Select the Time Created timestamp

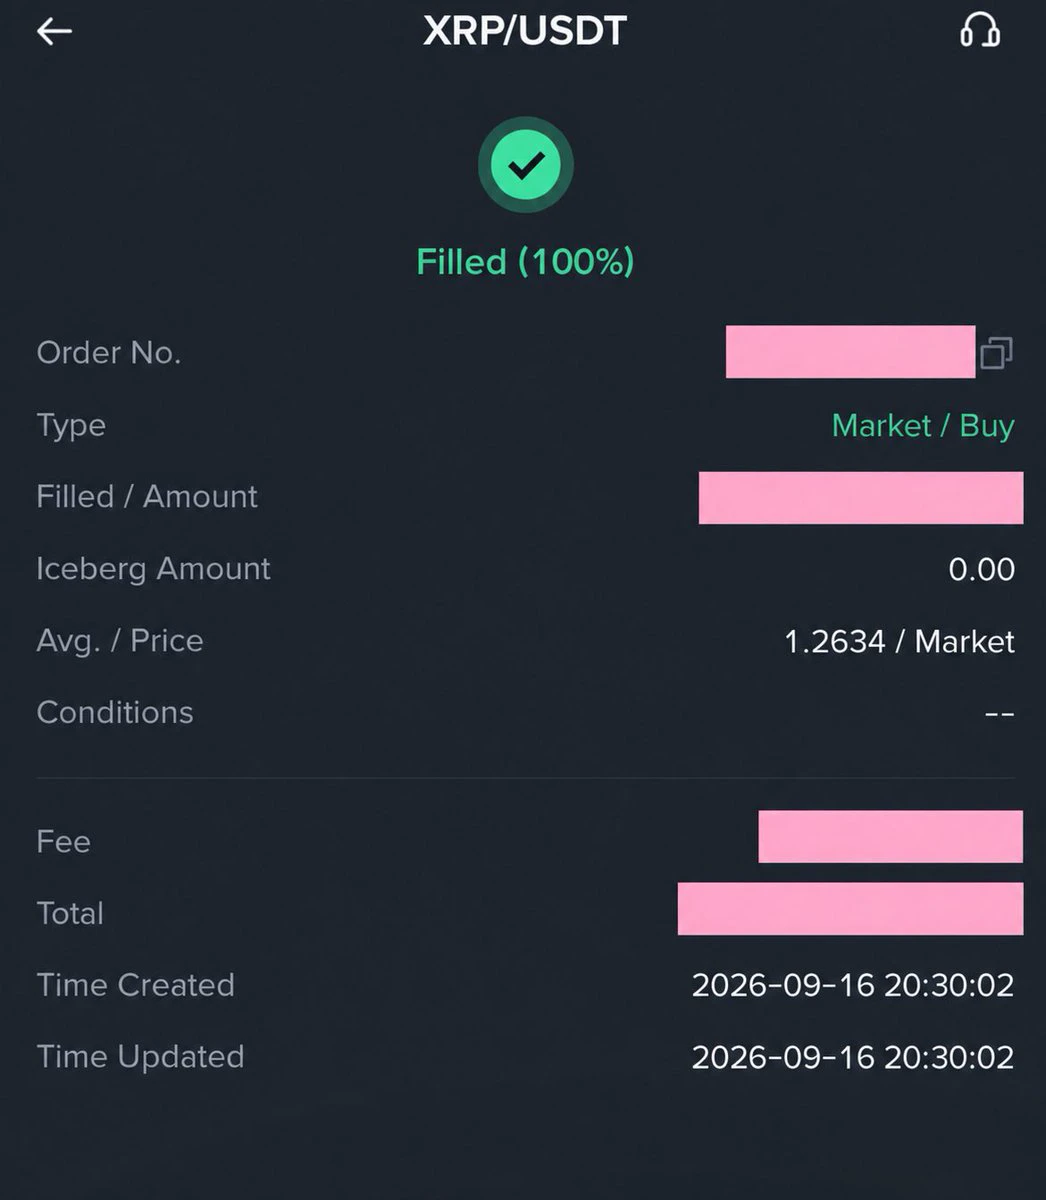(853, 985)
